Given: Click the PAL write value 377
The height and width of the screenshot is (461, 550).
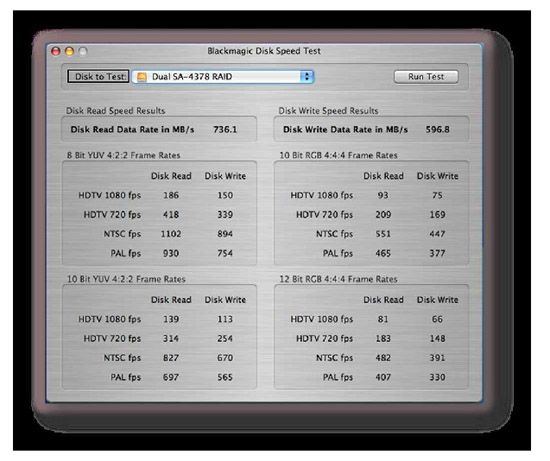Looking at the screenshot, I should pos(437,253).
